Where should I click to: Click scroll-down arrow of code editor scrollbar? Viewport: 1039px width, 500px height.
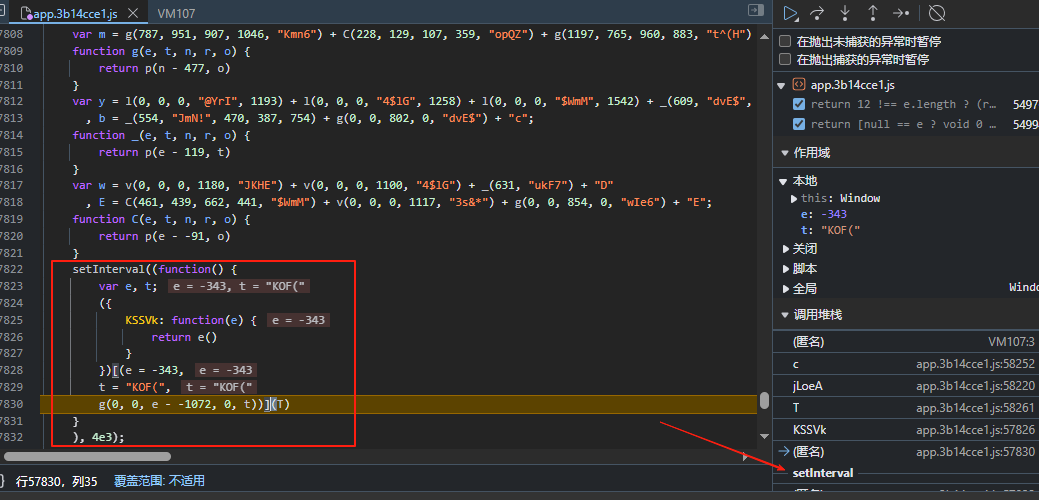763,436
